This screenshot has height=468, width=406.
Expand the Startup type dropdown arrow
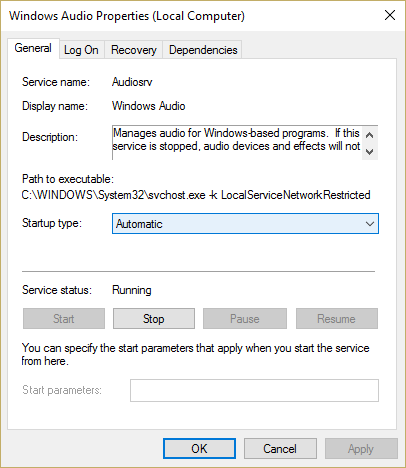click(x=370, y=224)
